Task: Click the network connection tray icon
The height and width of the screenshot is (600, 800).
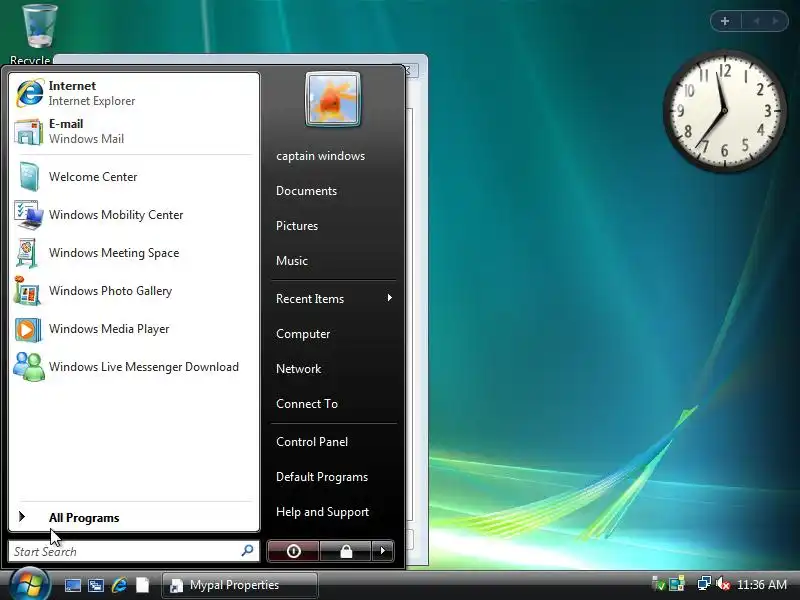Action: 704,583
